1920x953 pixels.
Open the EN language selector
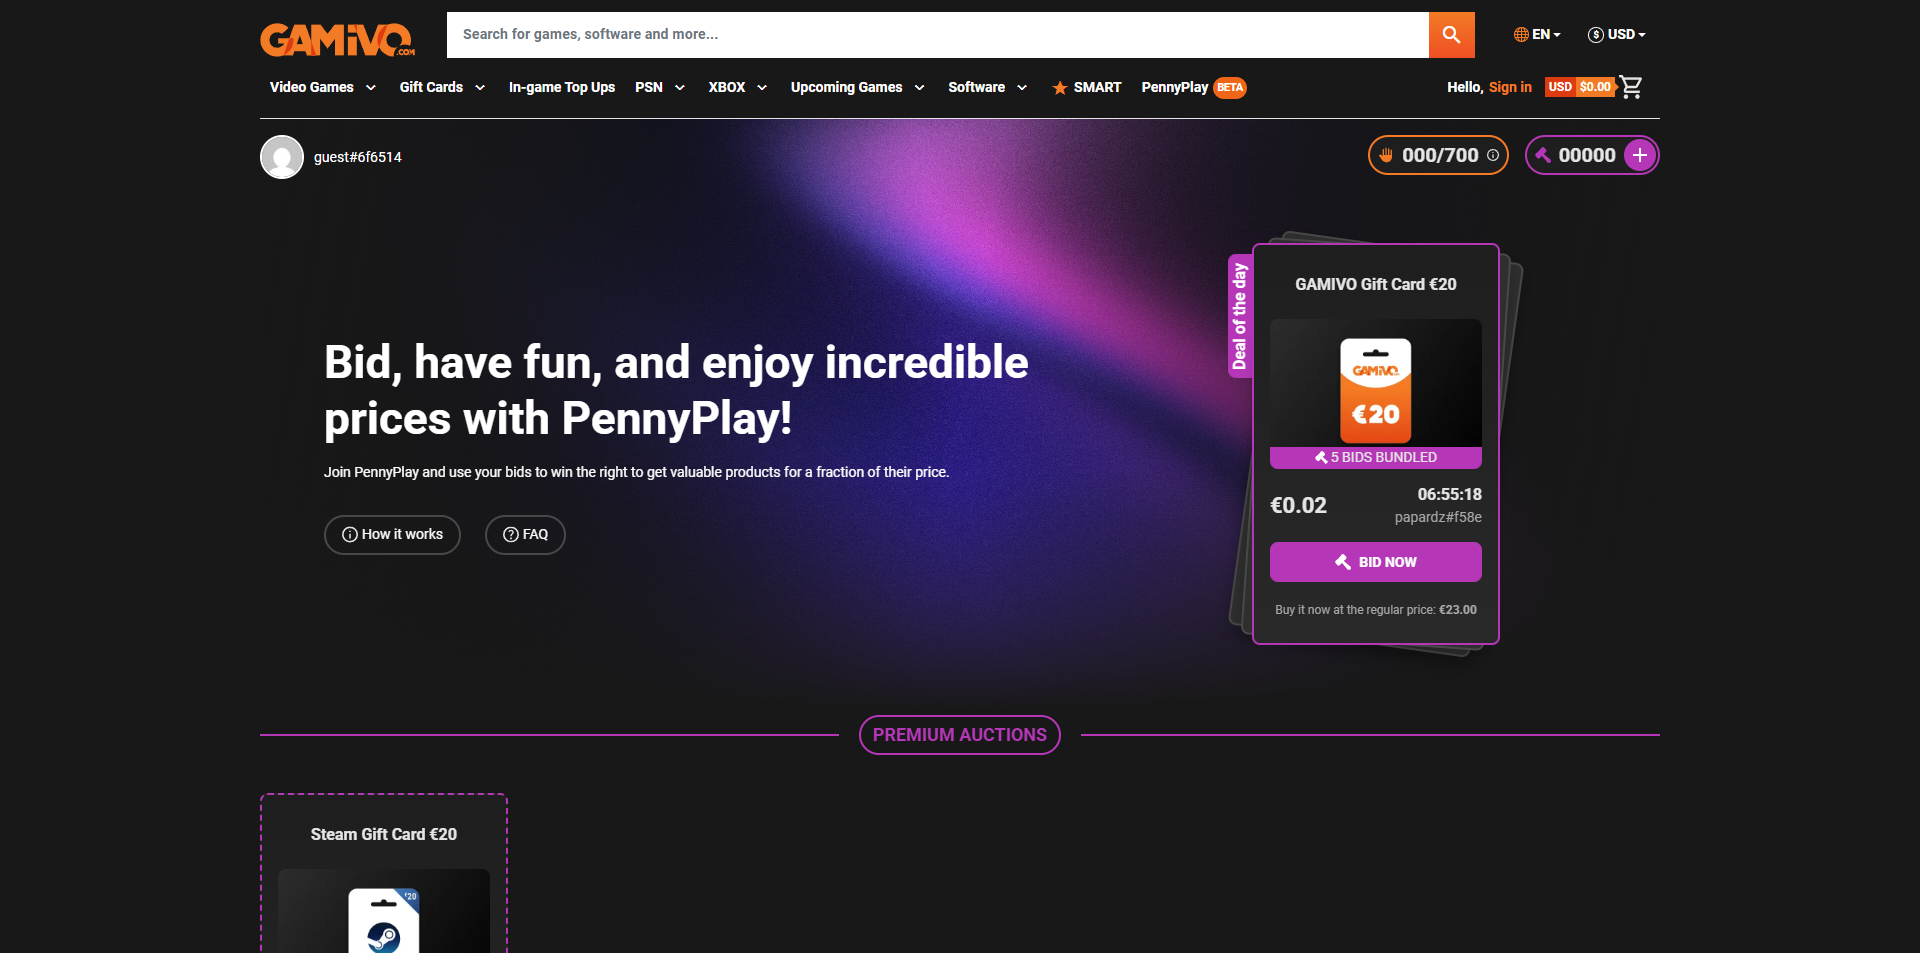[x=1537, y=35]
